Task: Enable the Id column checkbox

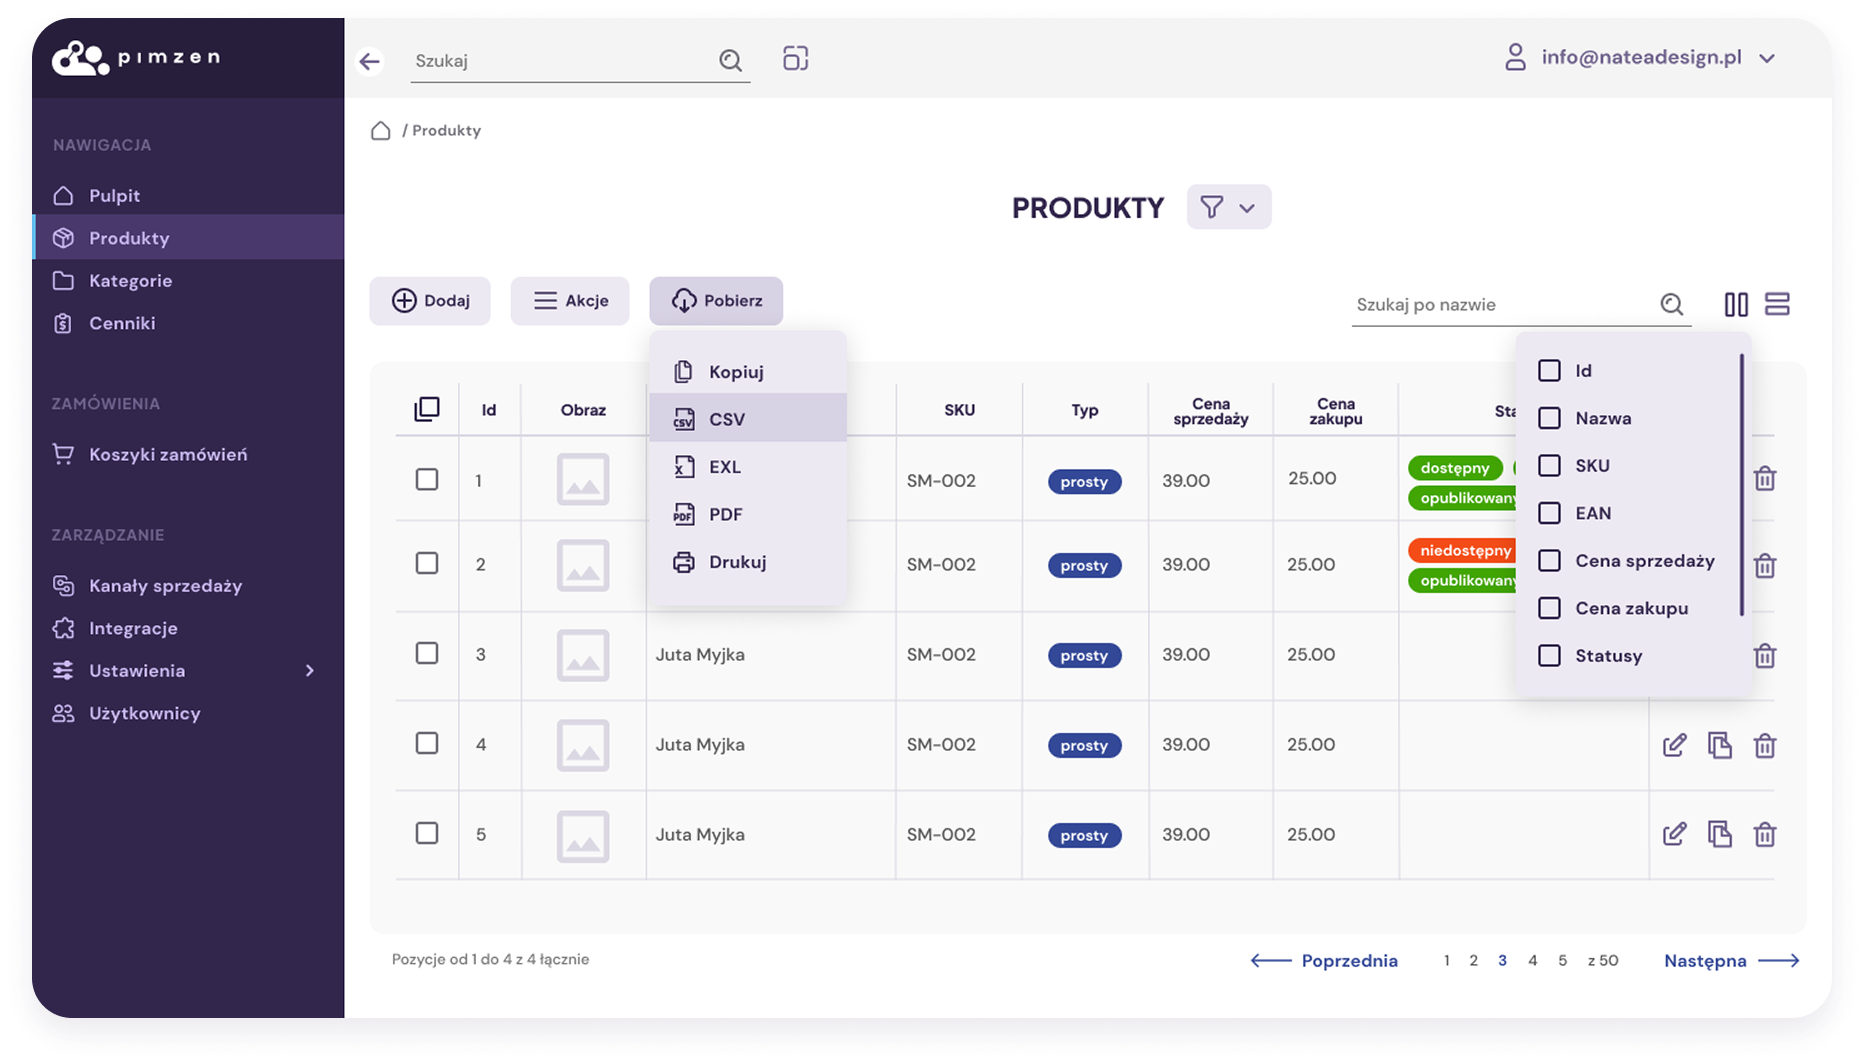Action: pos(1549,371)
